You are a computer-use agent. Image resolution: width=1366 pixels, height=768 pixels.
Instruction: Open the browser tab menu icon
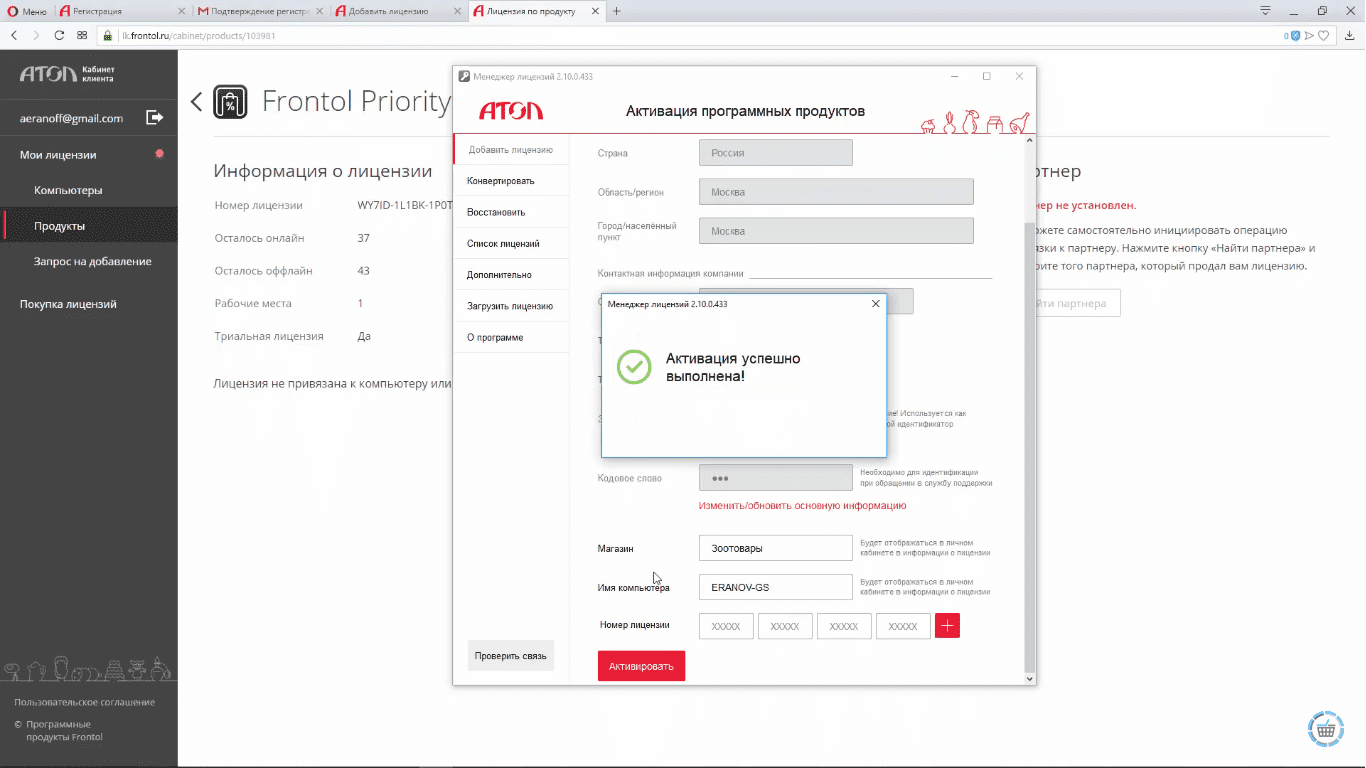click(1266, 11)
